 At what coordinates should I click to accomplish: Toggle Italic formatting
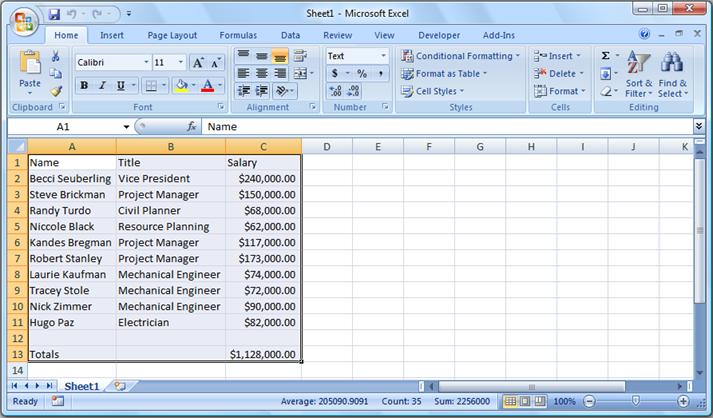[x=101, y=86]
